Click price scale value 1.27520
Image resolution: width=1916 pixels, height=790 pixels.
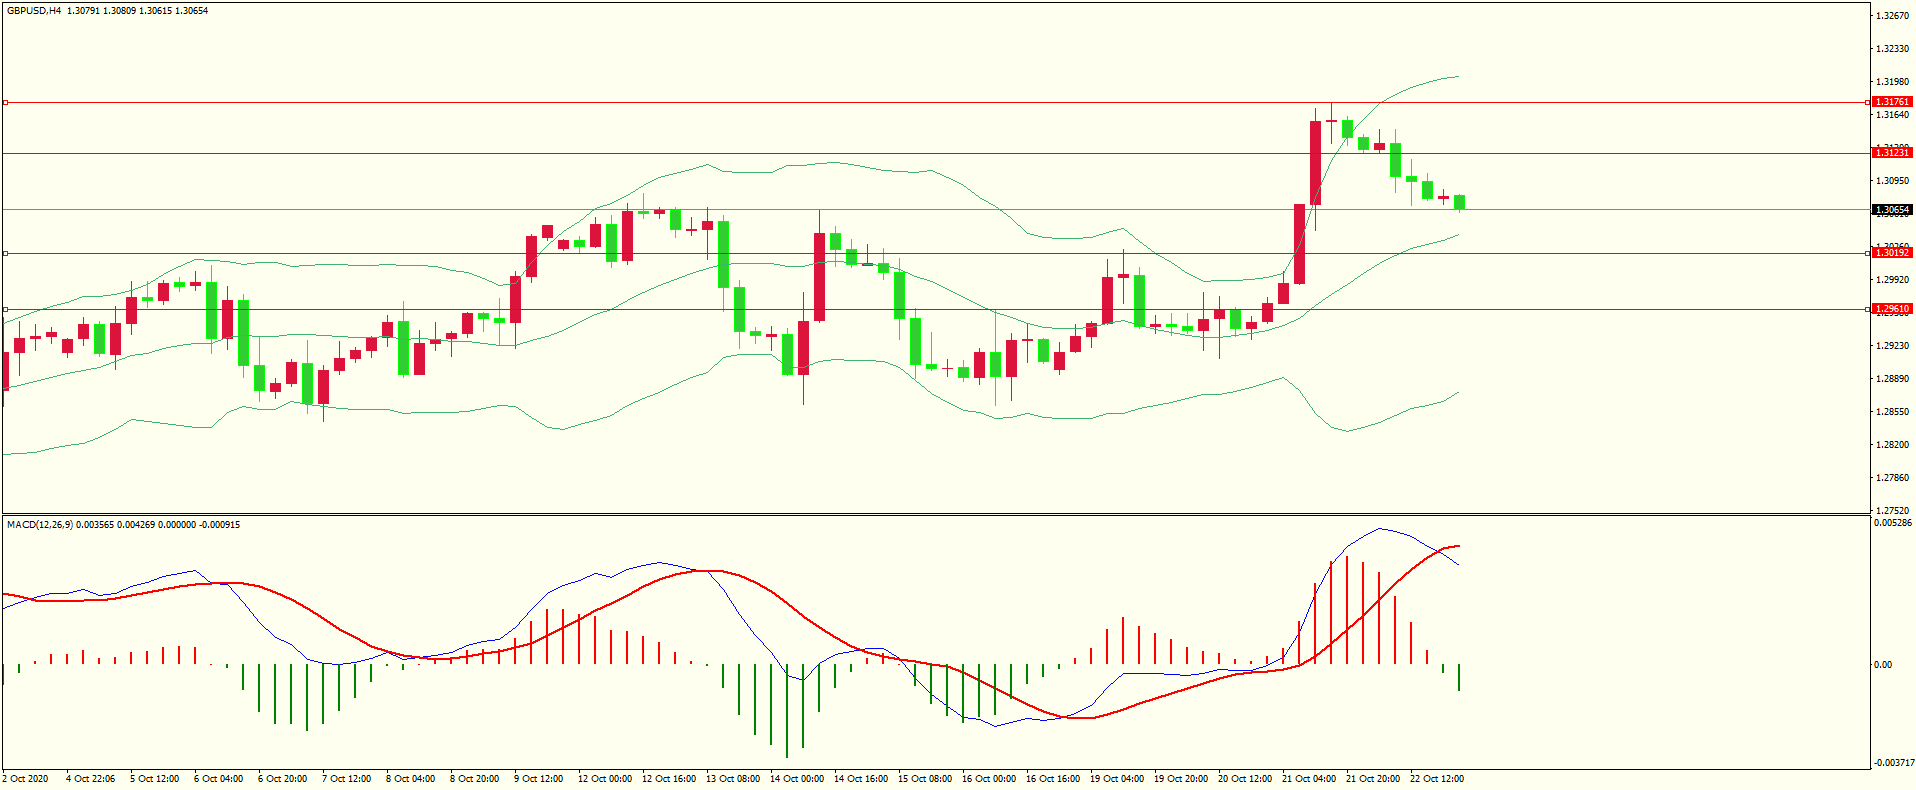coord(1893,510)
